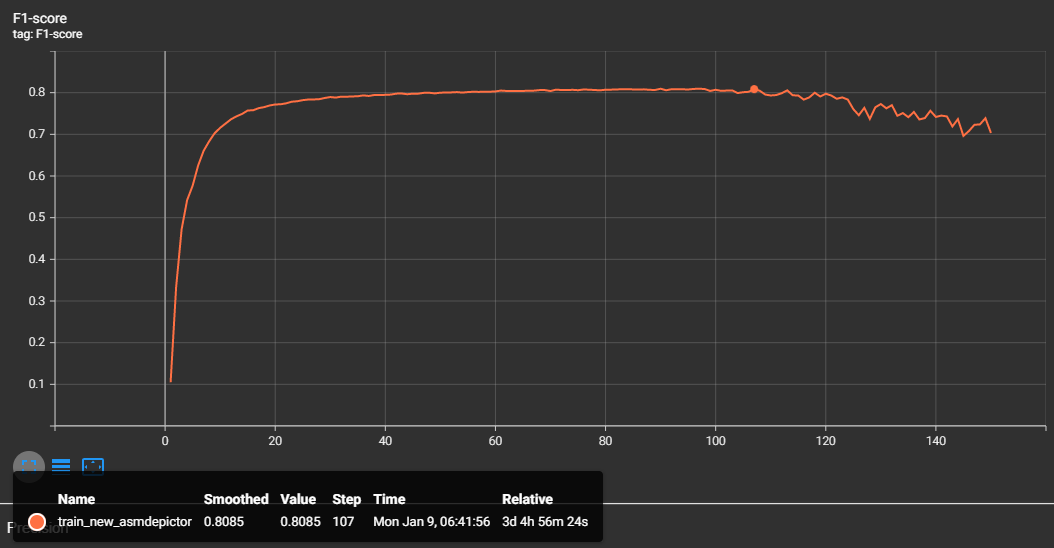Click x-axis label 80

pos(606,441)
